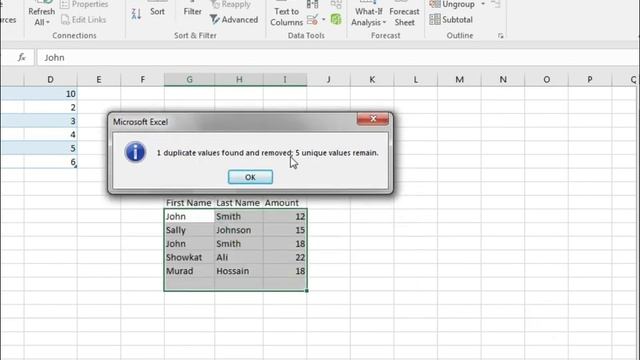This screenshot has width=640, height=360.
Task: Open Advanced filter options
Action: 234,20
